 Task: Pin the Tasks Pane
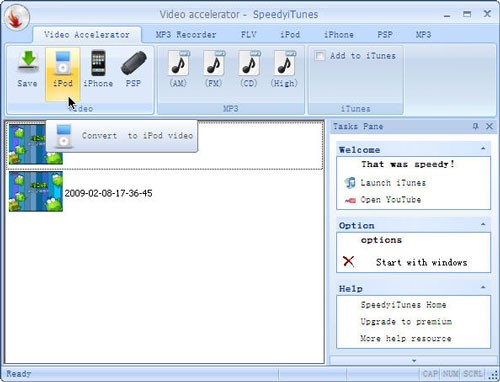click(475, 126)
